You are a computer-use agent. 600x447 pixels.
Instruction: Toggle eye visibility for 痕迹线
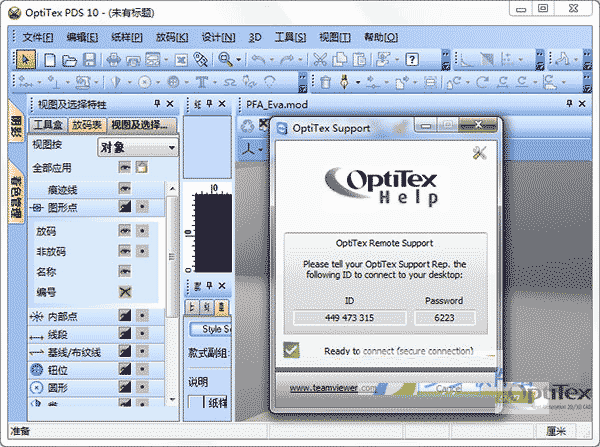(x=124, y=188)
